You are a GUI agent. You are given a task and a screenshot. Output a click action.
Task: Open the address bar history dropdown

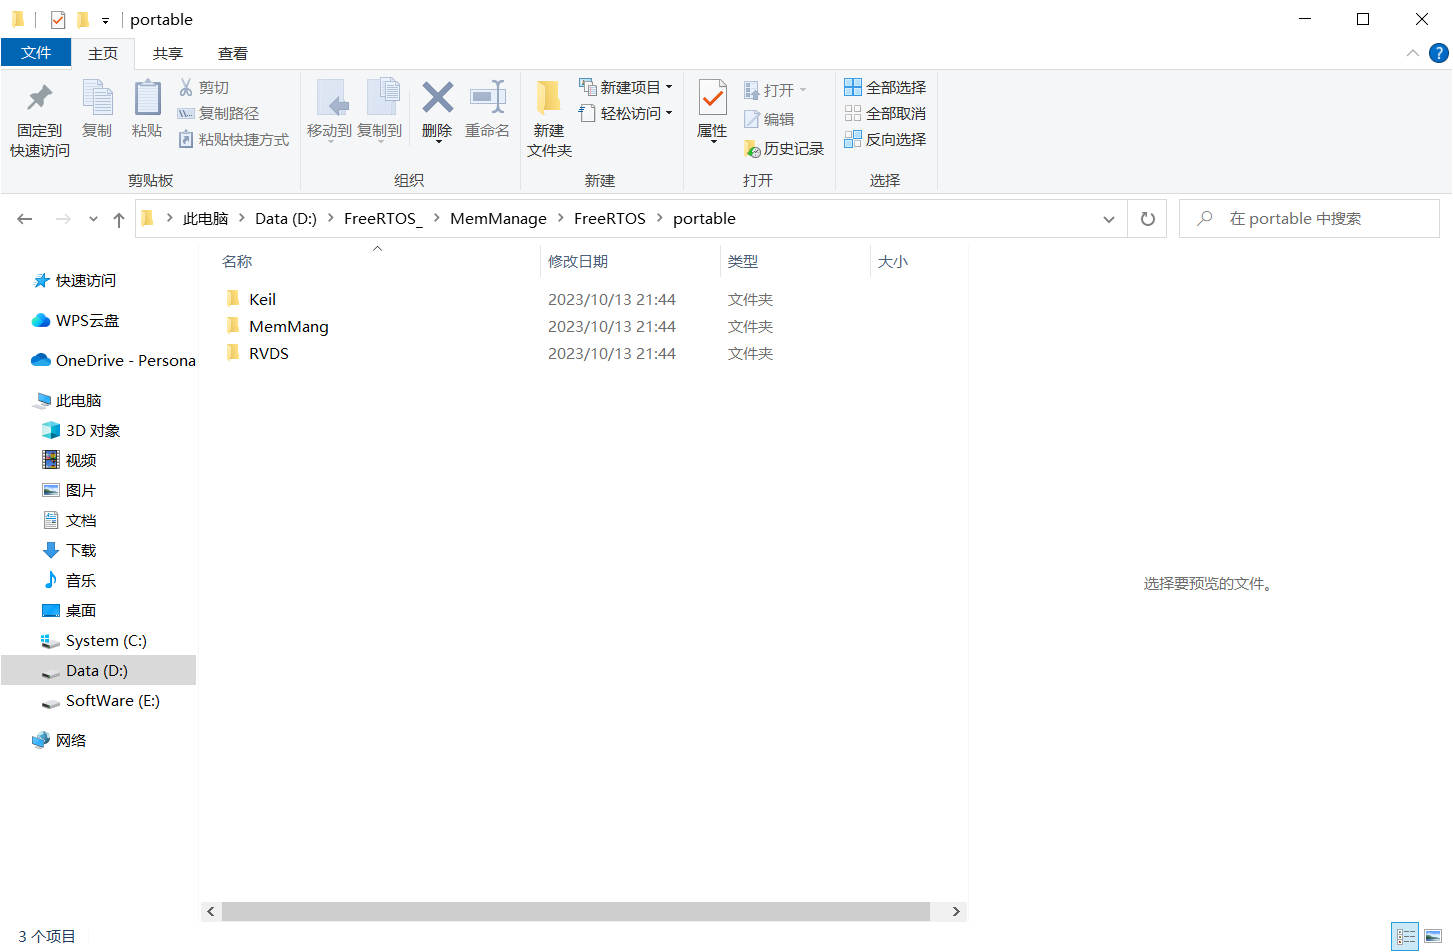[1108, 218]
